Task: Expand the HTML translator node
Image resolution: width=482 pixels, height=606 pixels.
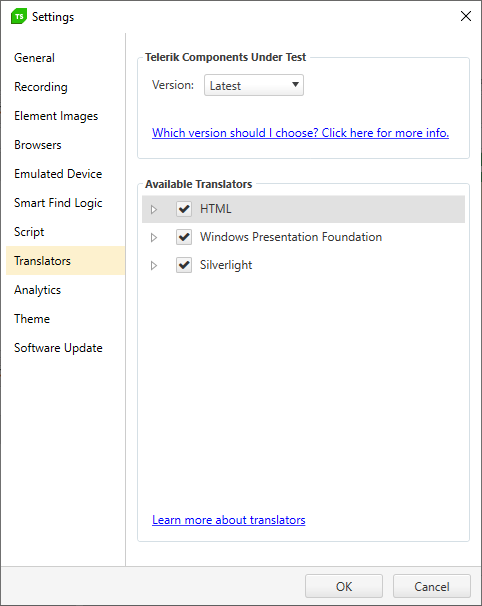Action: (154, 209)
